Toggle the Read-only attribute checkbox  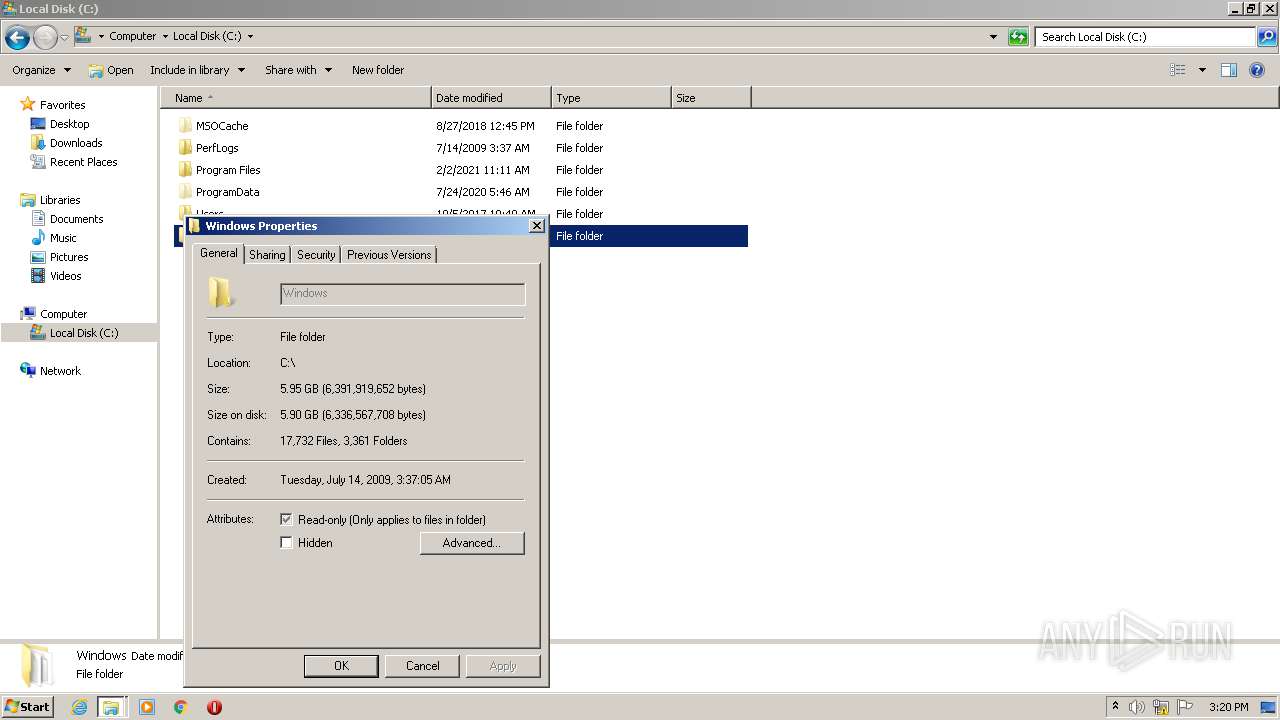coord(286,520)
